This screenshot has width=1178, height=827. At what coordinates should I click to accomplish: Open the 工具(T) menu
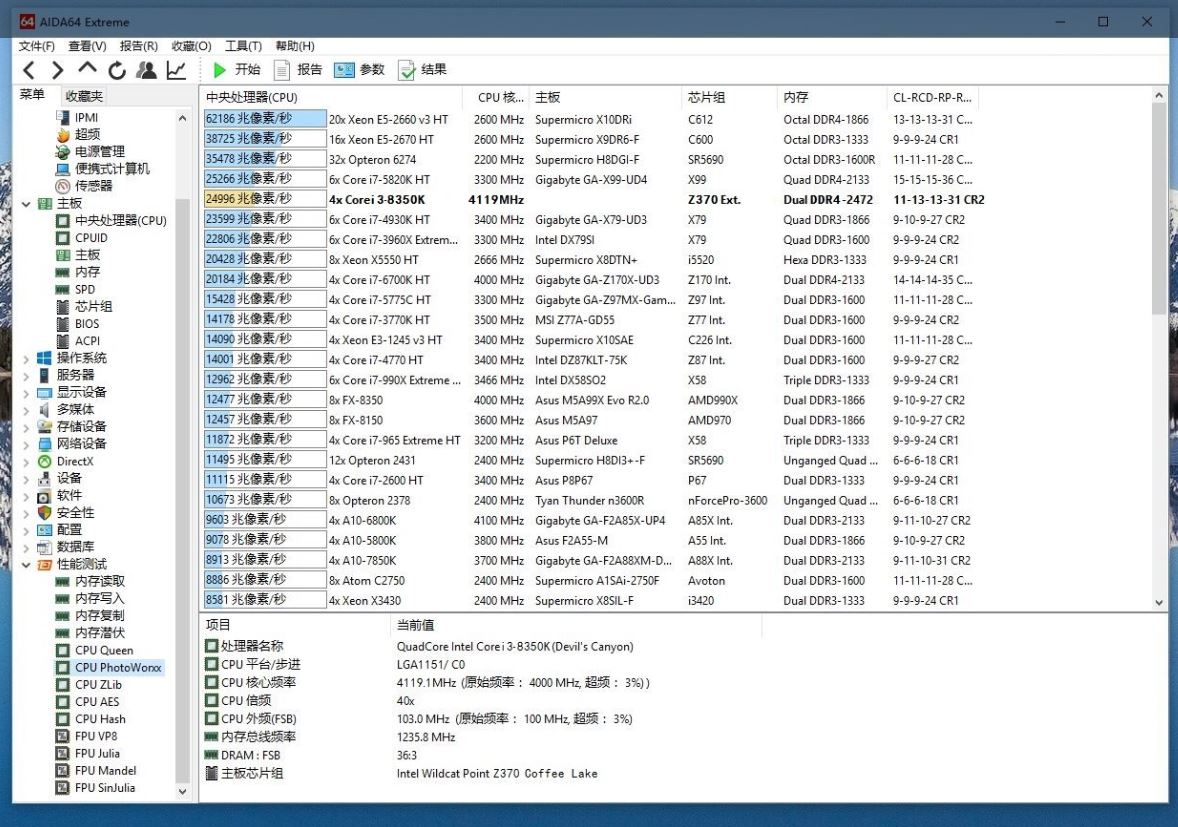tap(243, 46)
